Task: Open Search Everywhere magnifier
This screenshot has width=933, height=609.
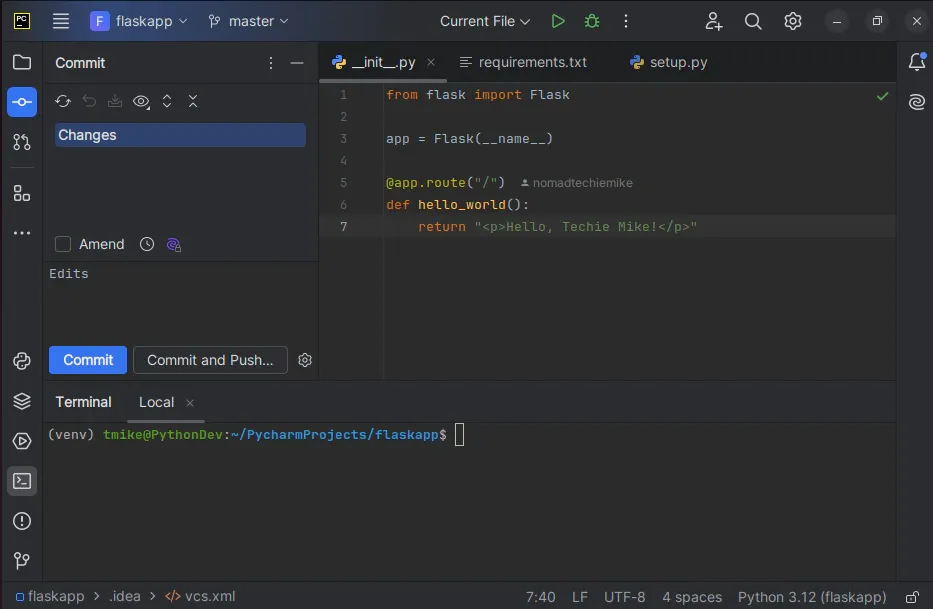Action: point(753,21)
